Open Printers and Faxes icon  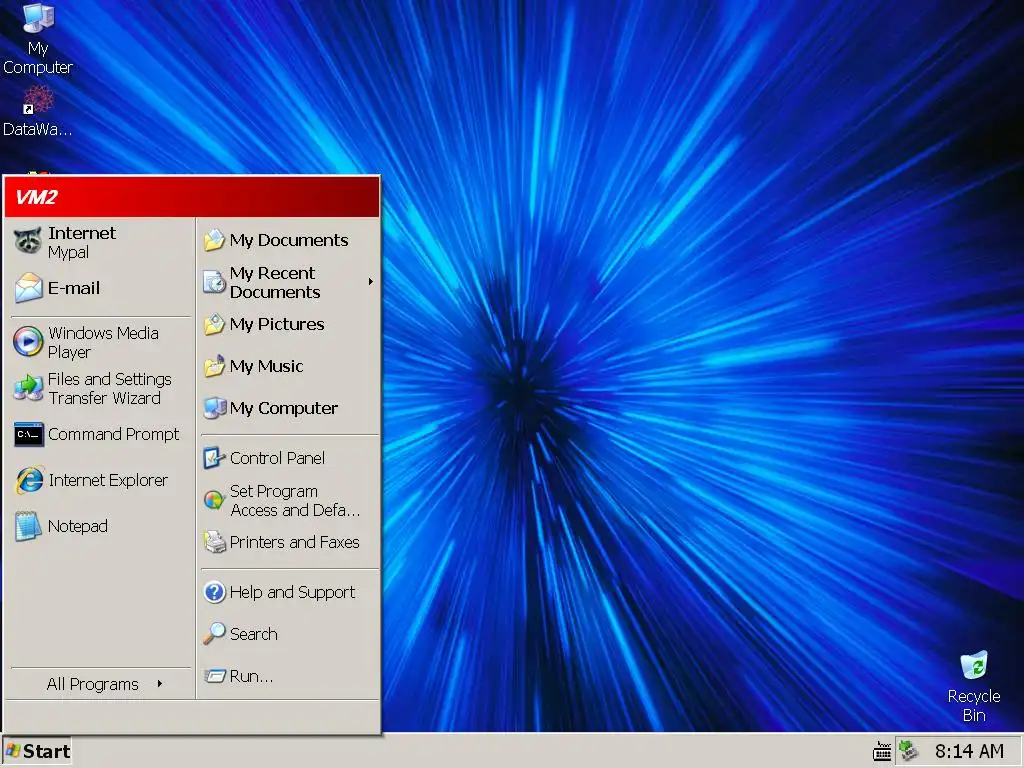[214, 542]
